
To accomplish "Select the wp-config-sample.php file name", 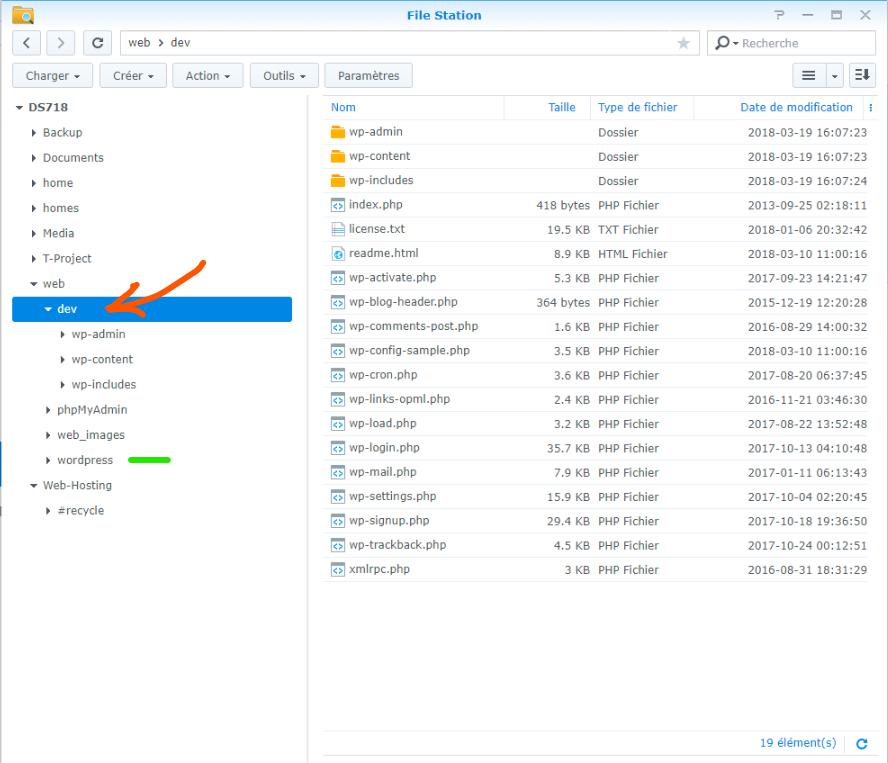I will pyautogui.click(x=409, y=351).
